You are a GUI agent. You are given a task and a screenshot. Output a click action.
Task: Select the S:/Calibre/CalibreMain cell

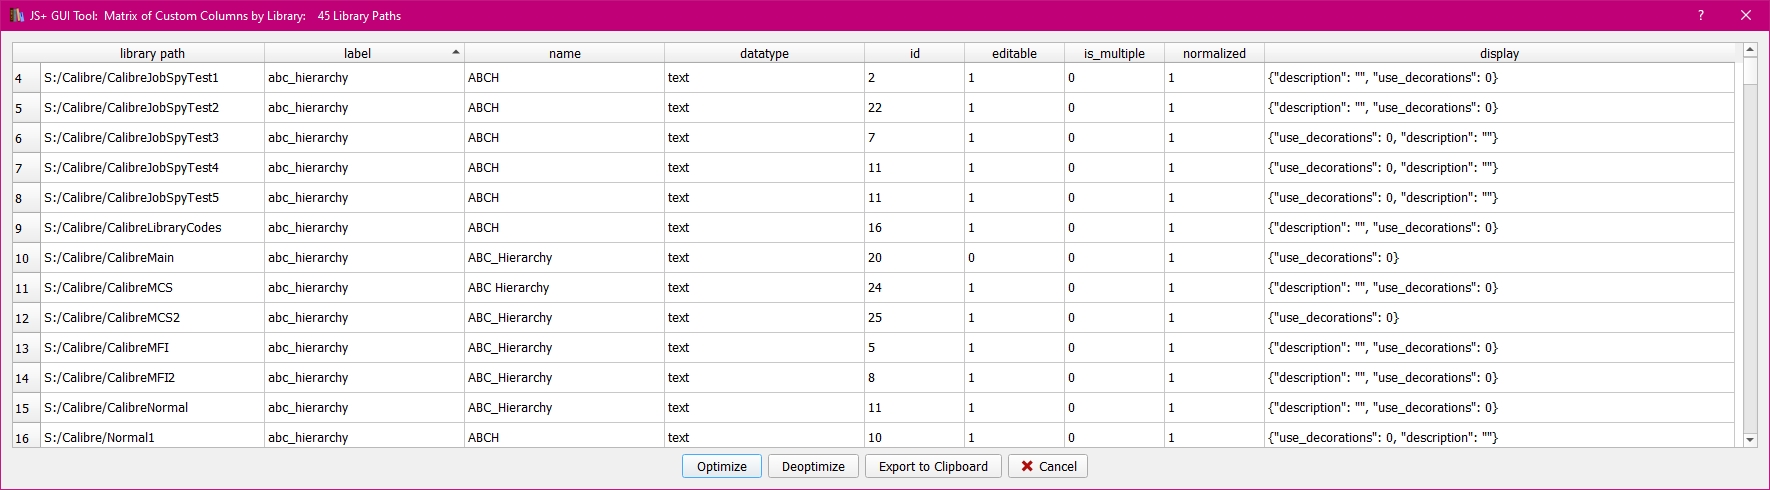pyautogui.click(x=152, y=258)
